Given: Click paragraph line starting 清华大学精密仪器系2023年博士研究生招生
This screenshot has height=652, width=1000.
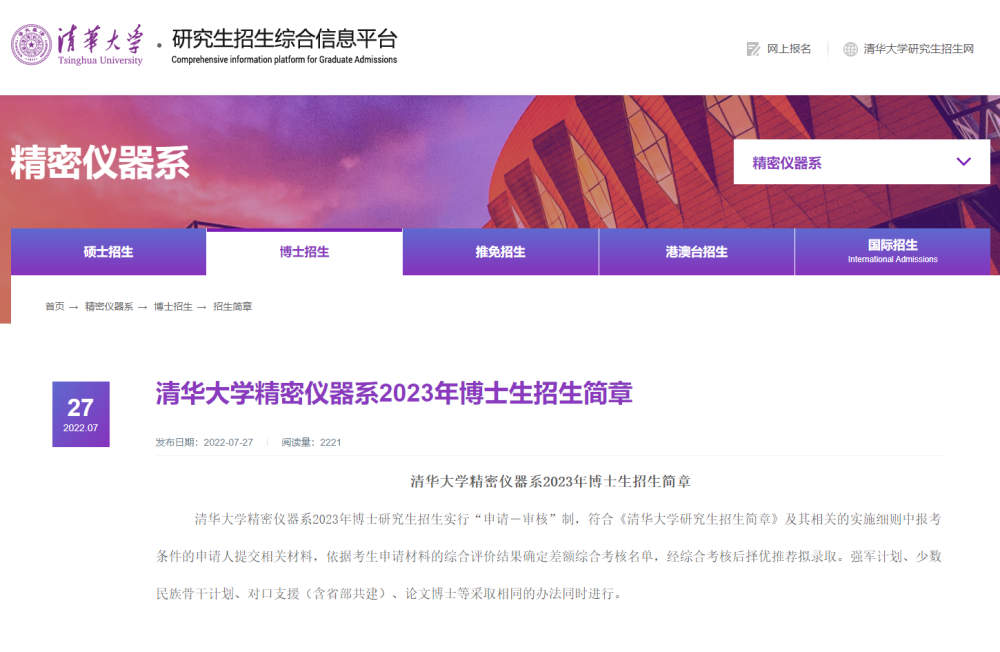Looking at the screenshot, I should pos(568,519).
